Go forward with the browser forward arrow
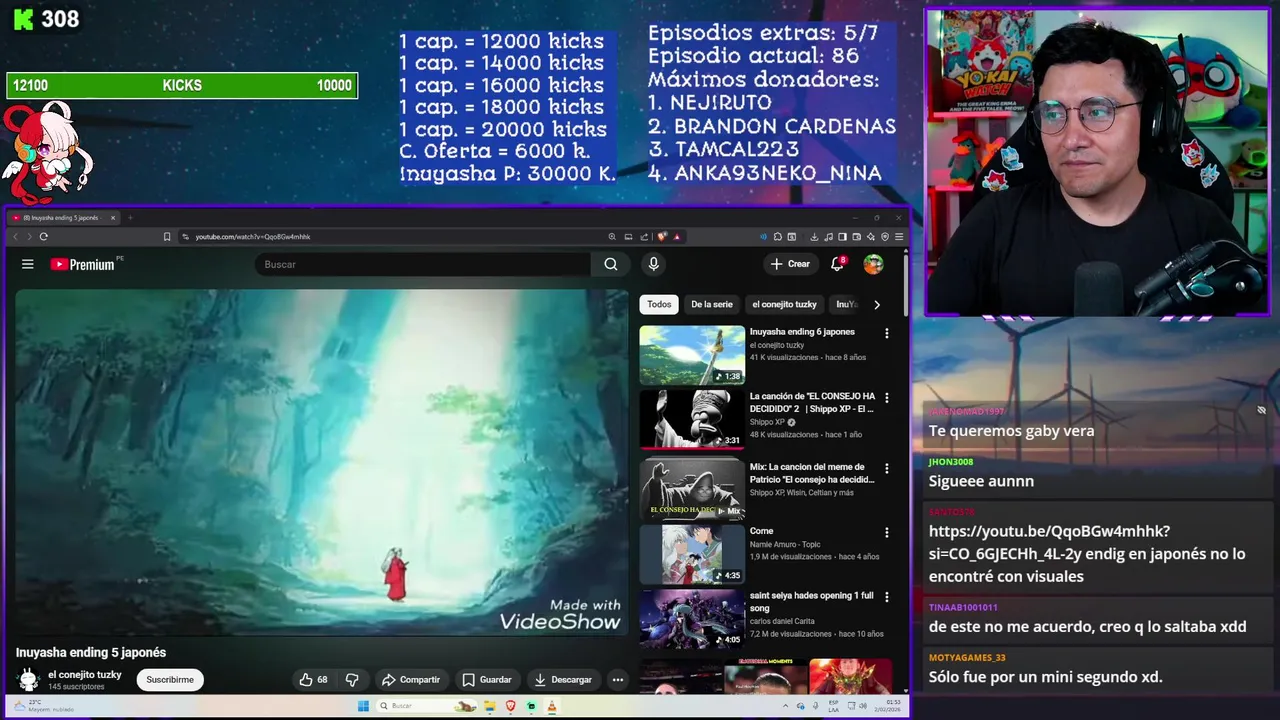1280x720 pixels. pos(29,237)
